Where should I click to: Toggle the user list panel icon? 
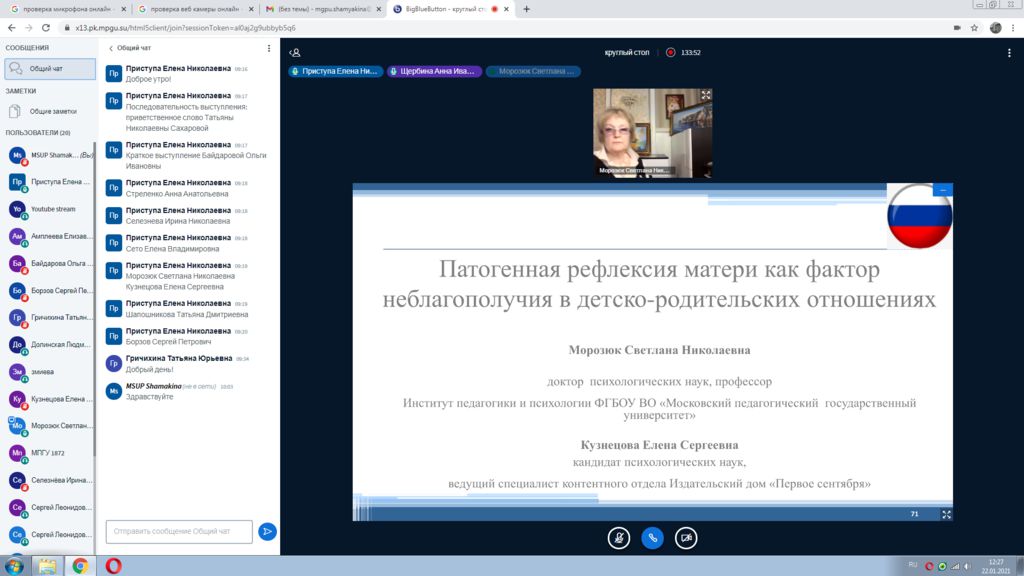coord(295,52)
